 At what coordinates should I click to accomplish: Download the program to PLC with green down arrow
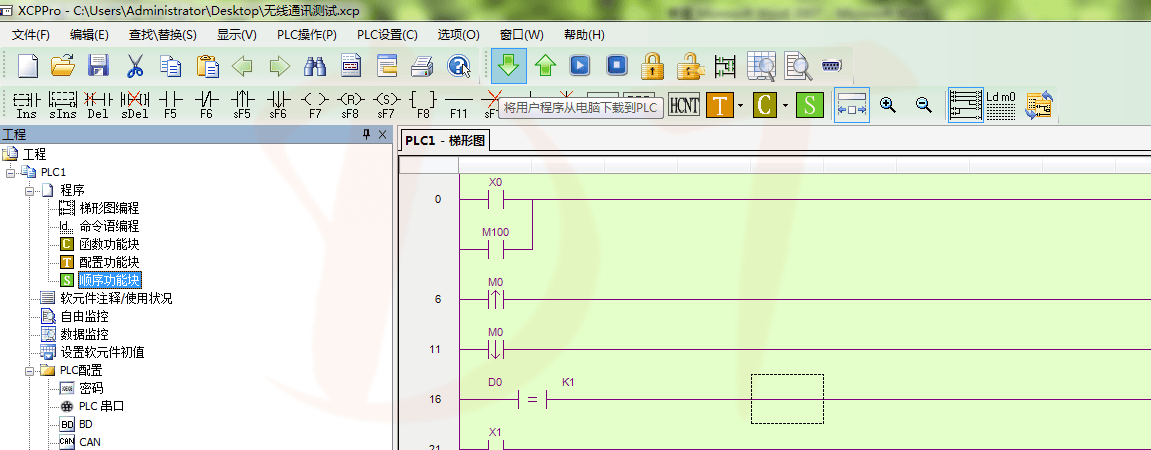point(509,66)
